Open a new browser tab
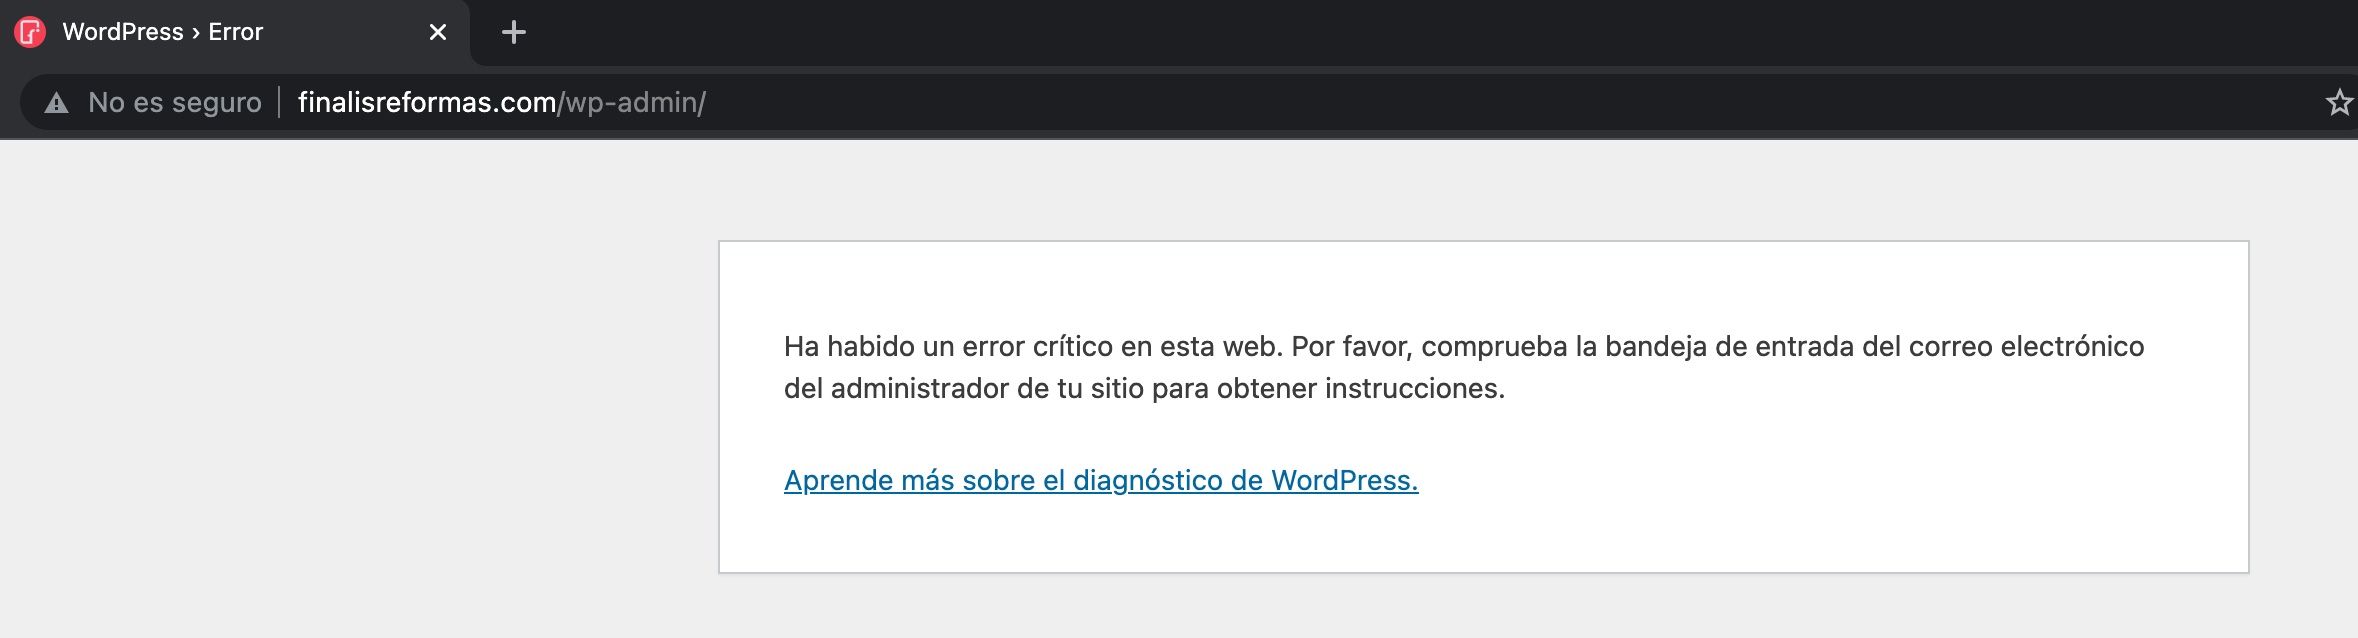The width and height of the screenshot is (2358, 638). [x=514, y=32]
